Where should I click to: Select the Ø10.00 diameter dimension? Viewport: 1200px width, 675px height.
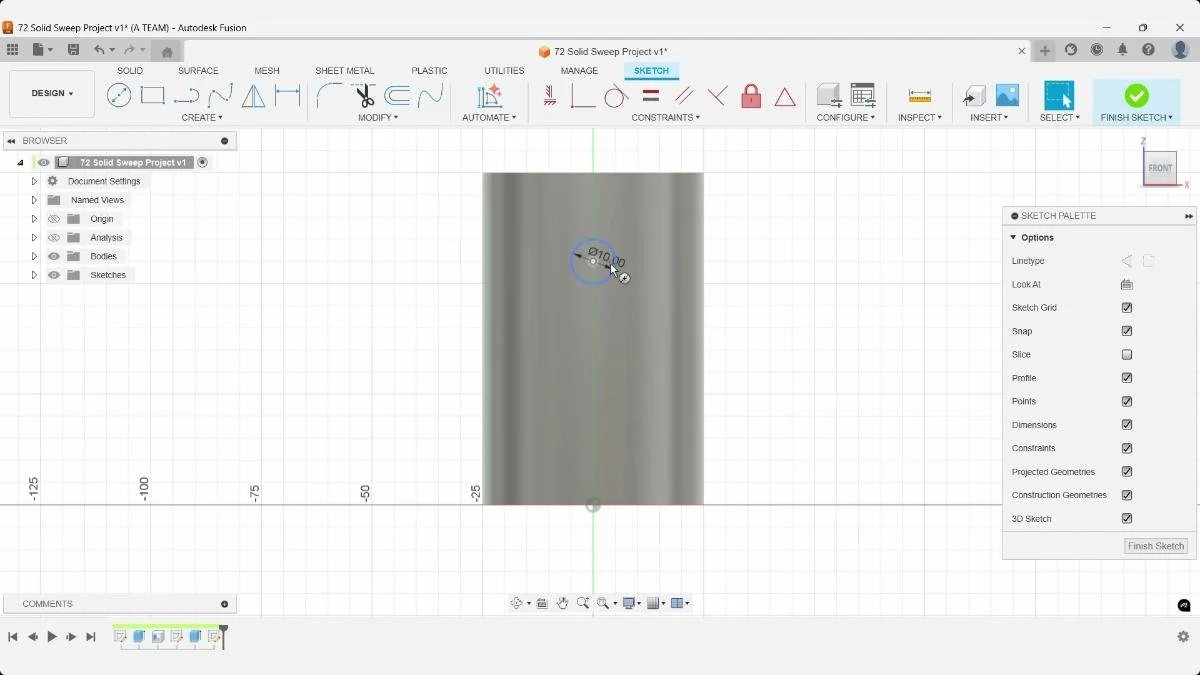606,258
